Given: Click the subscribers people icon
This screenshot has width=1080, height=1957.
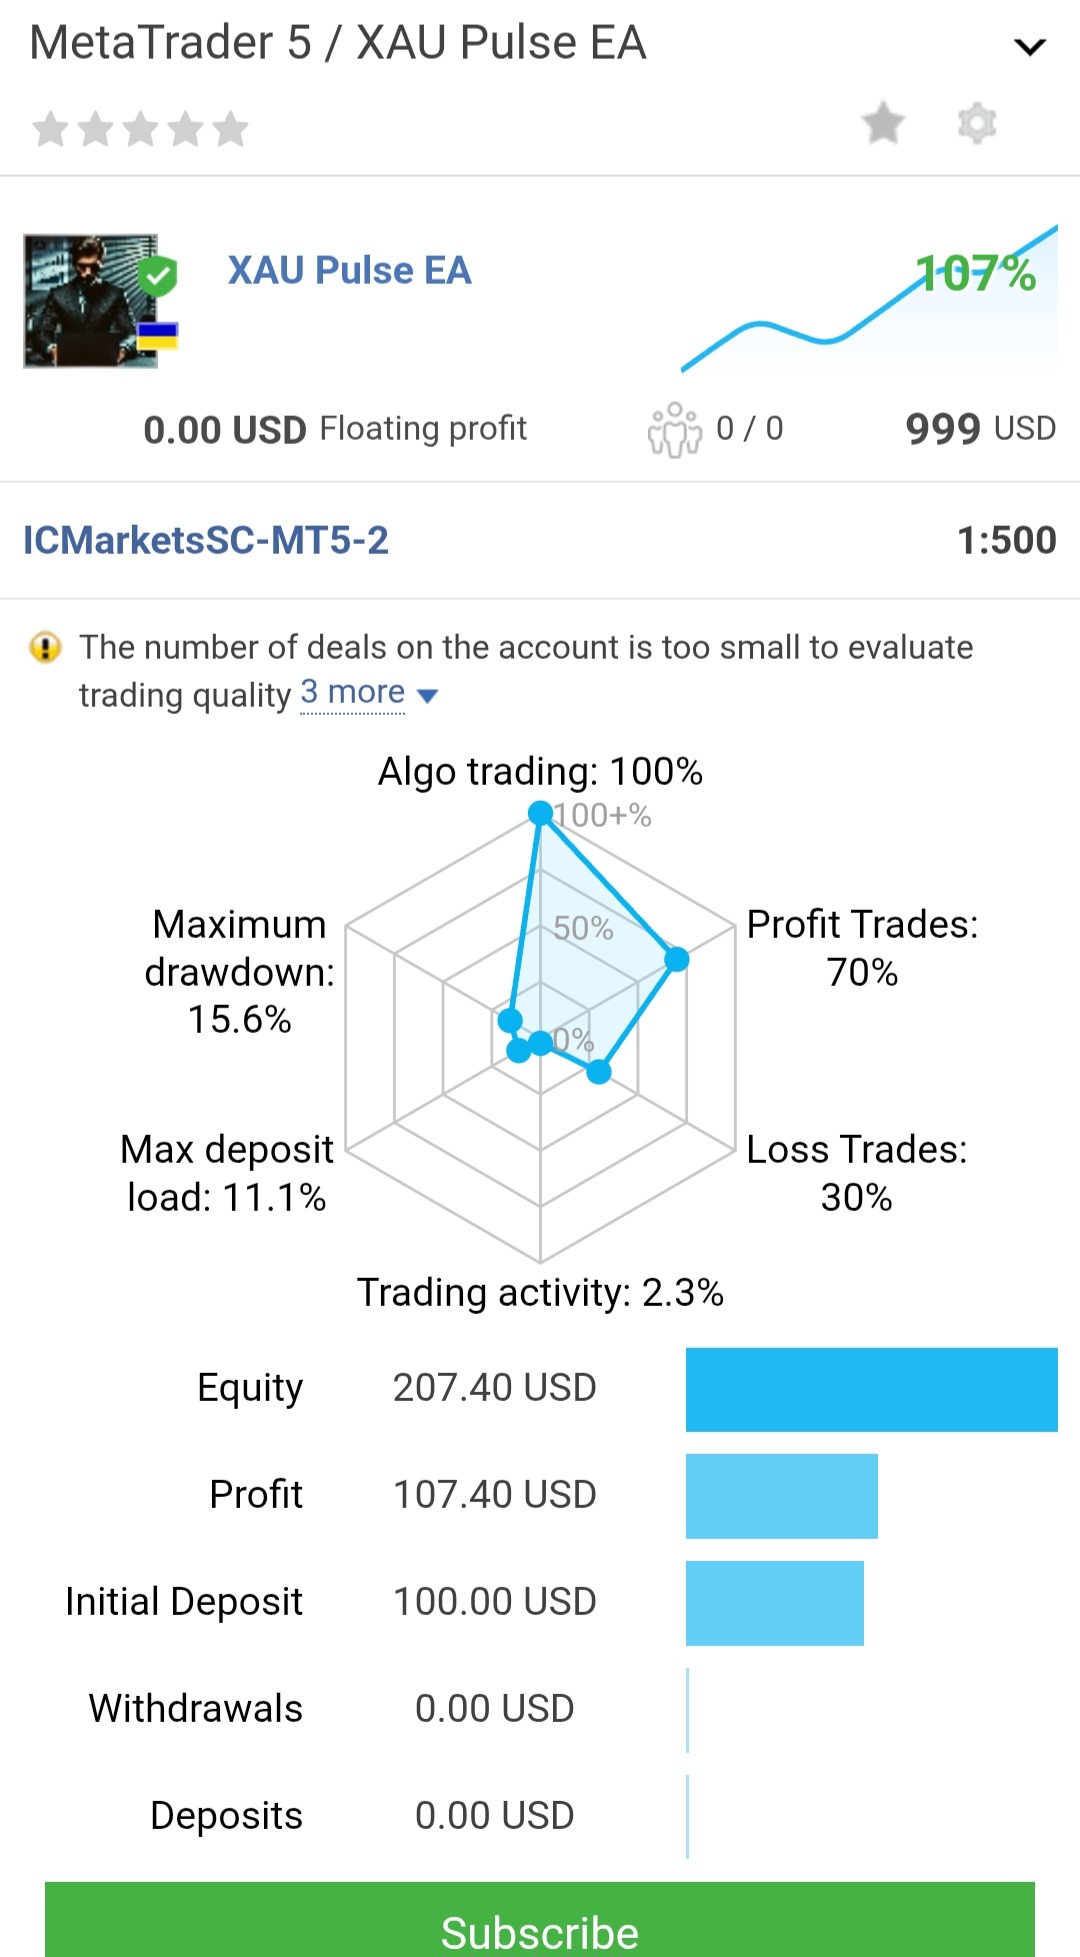Looking at the screenshot, I should click(675, 430).
